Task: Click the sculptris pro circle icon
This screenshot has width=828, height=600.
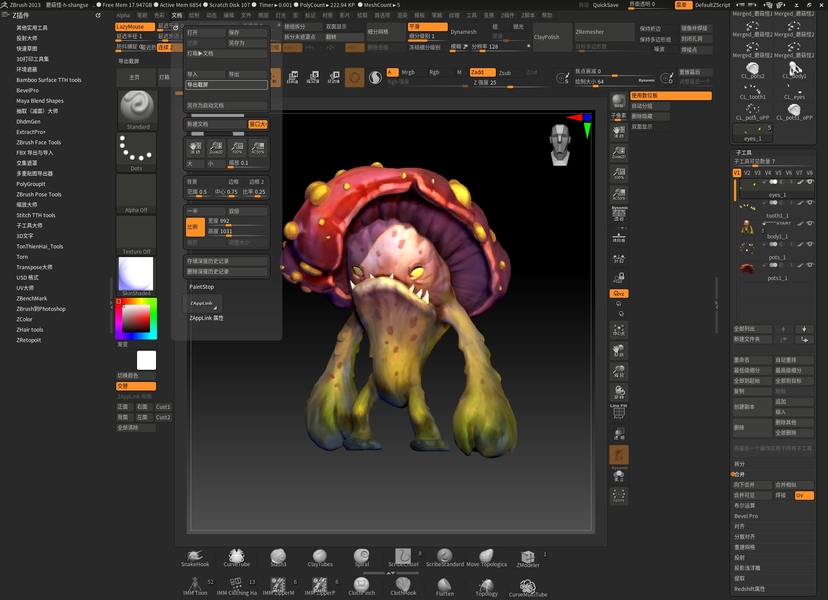Action: 354,78
